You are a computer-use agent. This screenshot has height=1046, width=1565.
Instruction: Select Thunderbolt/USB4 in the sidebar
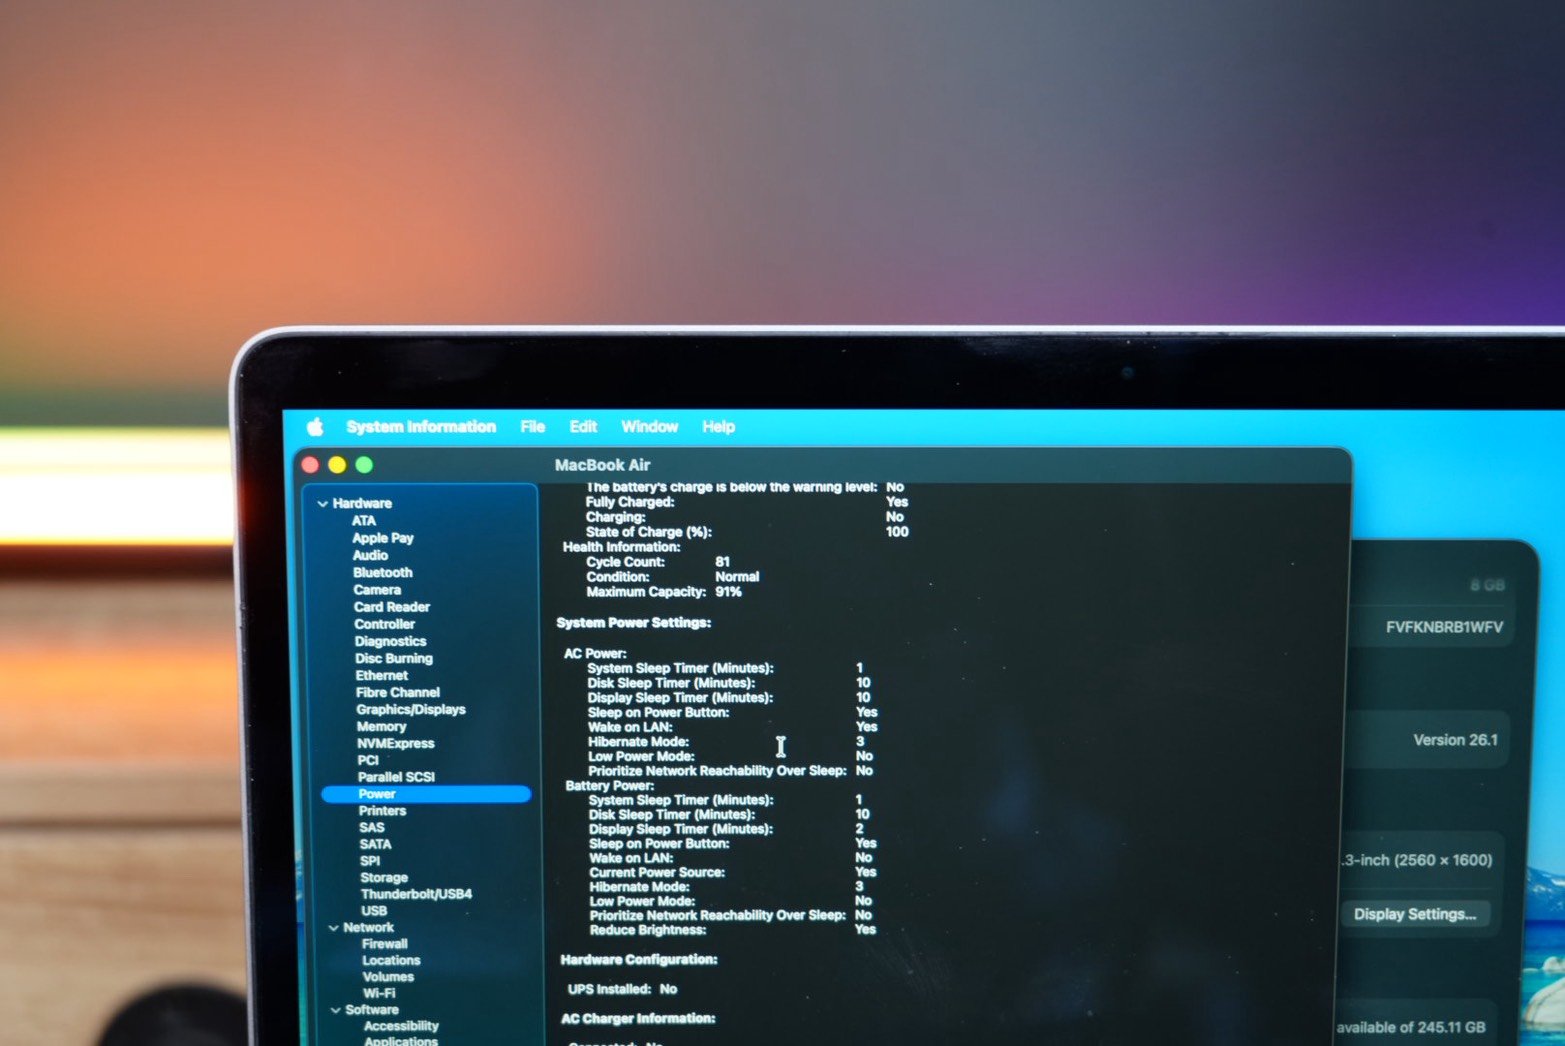(x=416, y=894)
